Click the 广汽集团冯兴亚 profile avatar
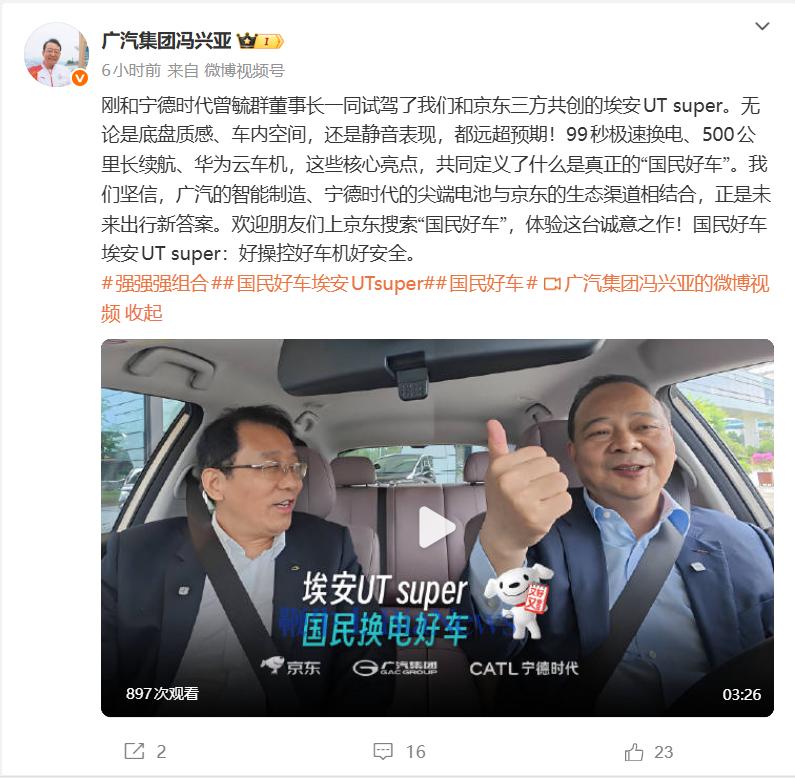This screenshot has width=795, height=778. [56, 55]
